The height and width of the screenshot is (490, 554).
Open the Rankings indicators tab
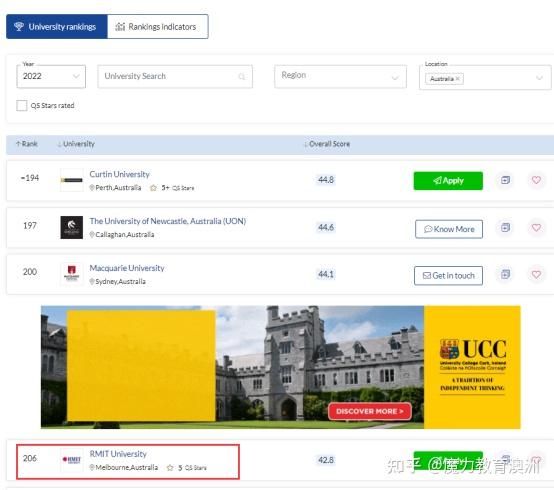(x=158, y=26)
